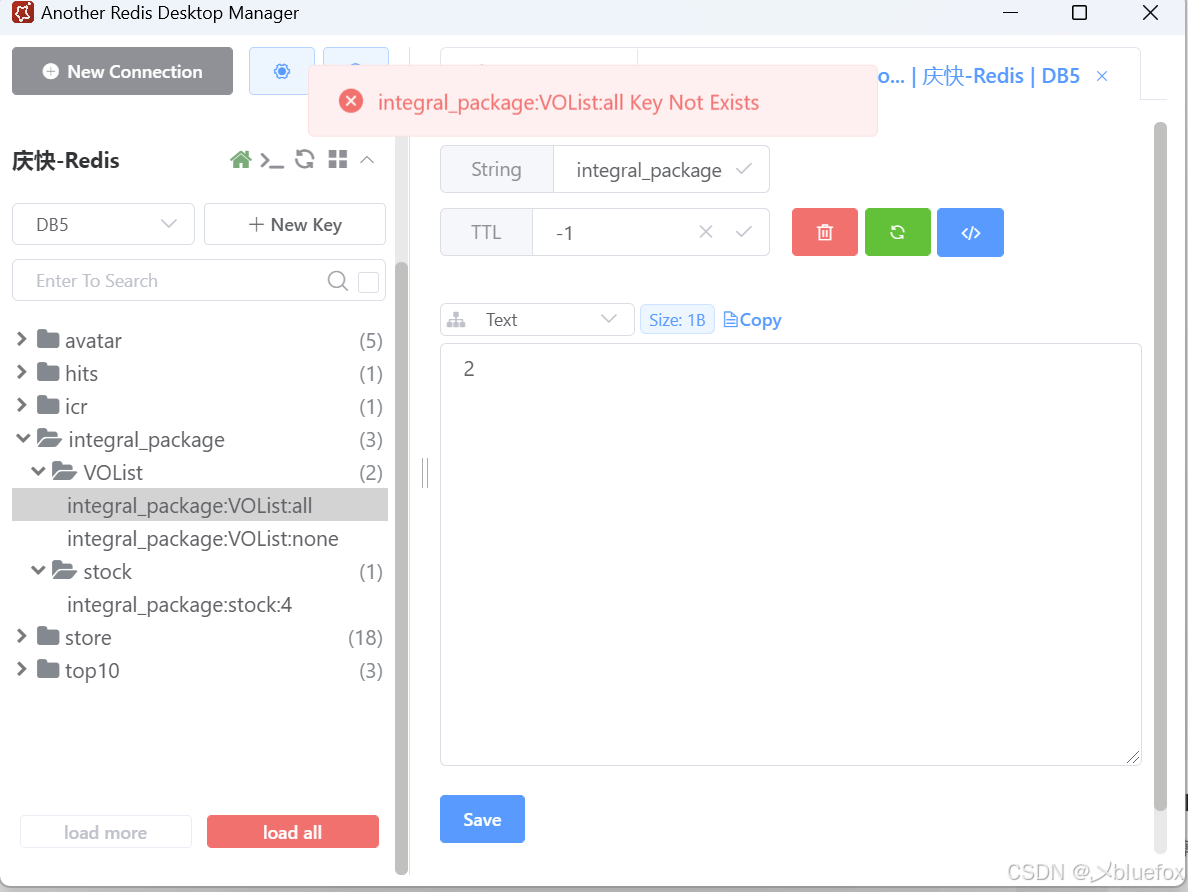Viewport: 1188px width, 892px height.
Task: Save the key value
Action: pyautogui.click(x=483, y=819)
